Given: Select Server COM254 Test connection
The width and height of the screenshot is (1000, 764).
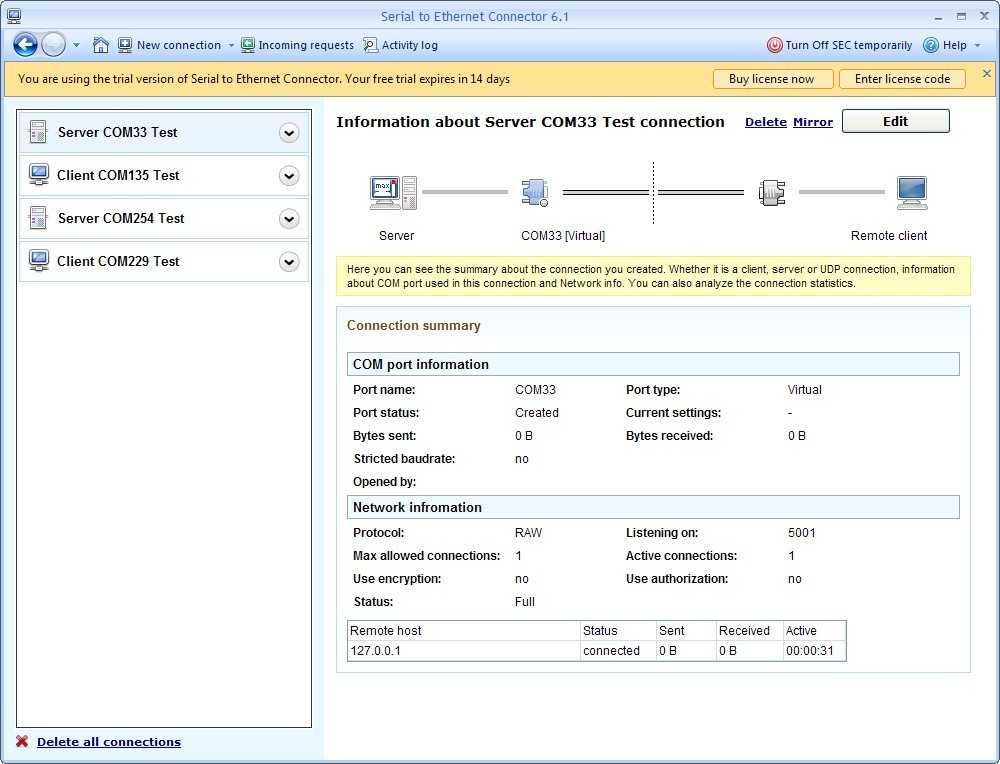Looking at the screenshot, I should tap(164, 218).
